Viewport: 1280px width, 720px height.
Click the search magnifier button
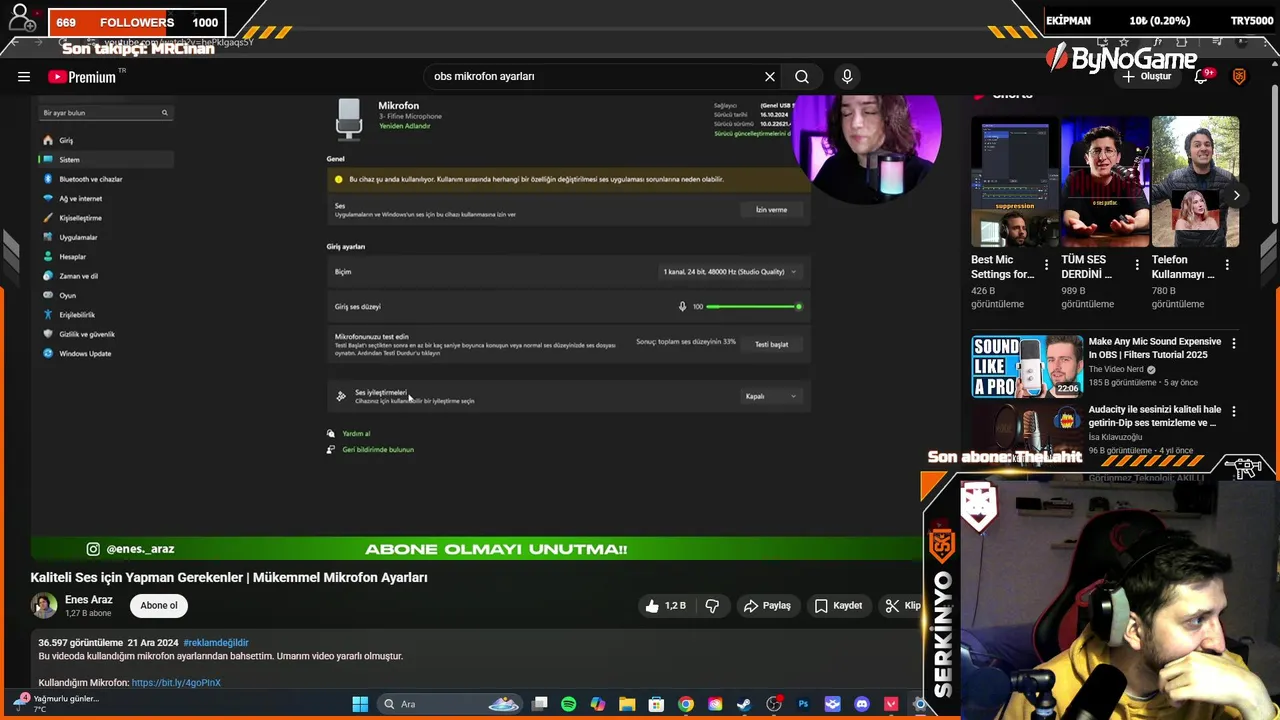click(802, 76)
